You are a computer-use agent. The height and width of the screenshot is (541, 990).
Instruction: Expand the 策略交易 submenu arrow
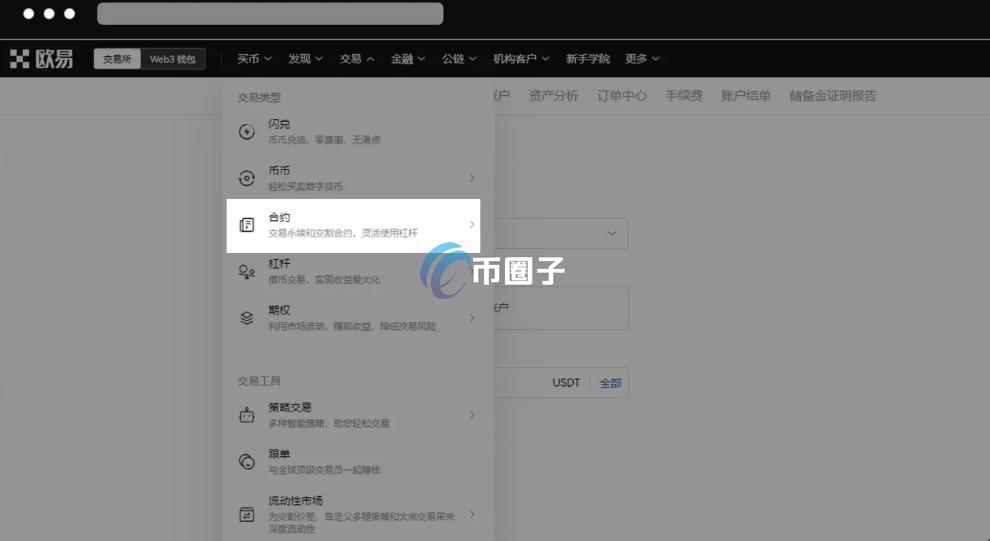pyautogui.click(x=472, y=415)
